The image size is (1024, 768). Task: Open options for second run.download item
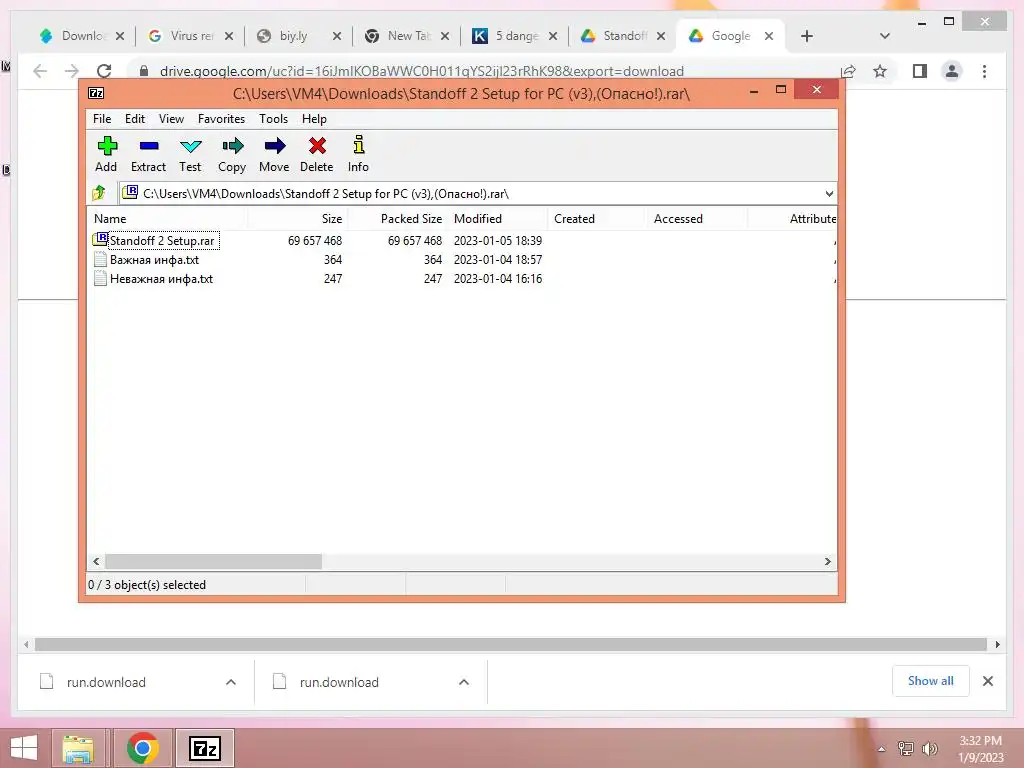pyautogui.click(x=464, y=682)
